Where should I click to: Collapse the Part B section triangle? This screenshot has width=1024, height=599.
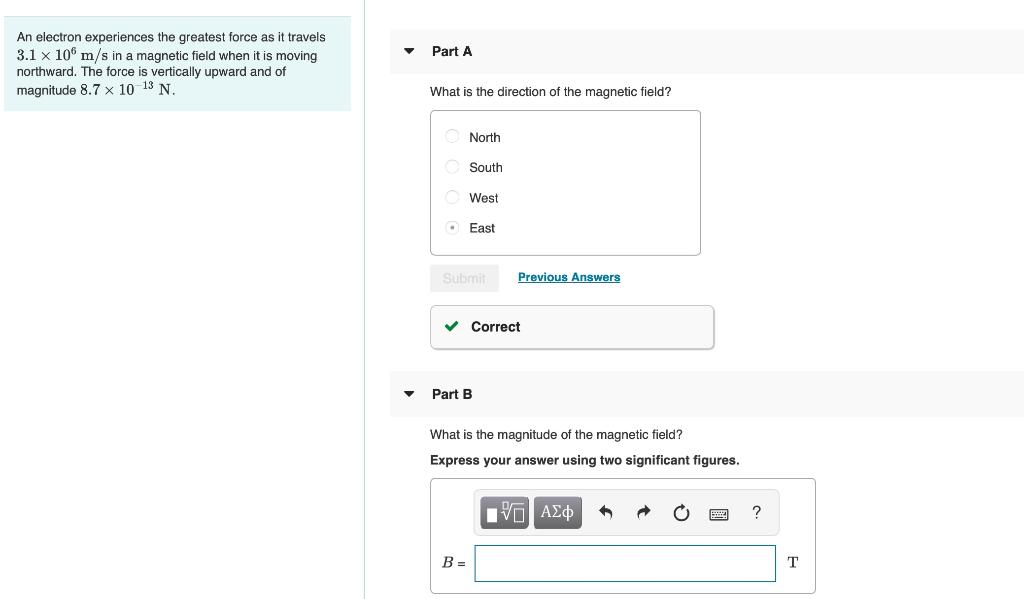point(409,394)
